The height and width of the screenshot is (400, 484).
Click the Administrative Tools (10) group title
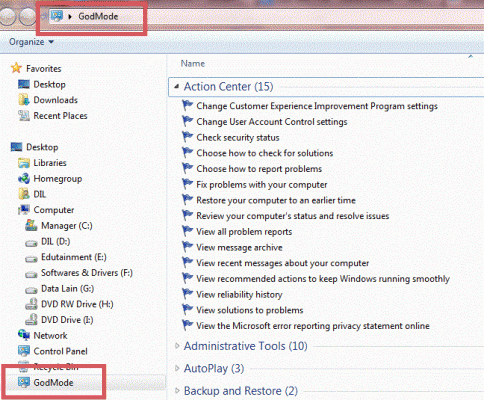click(x=246, y=346)
